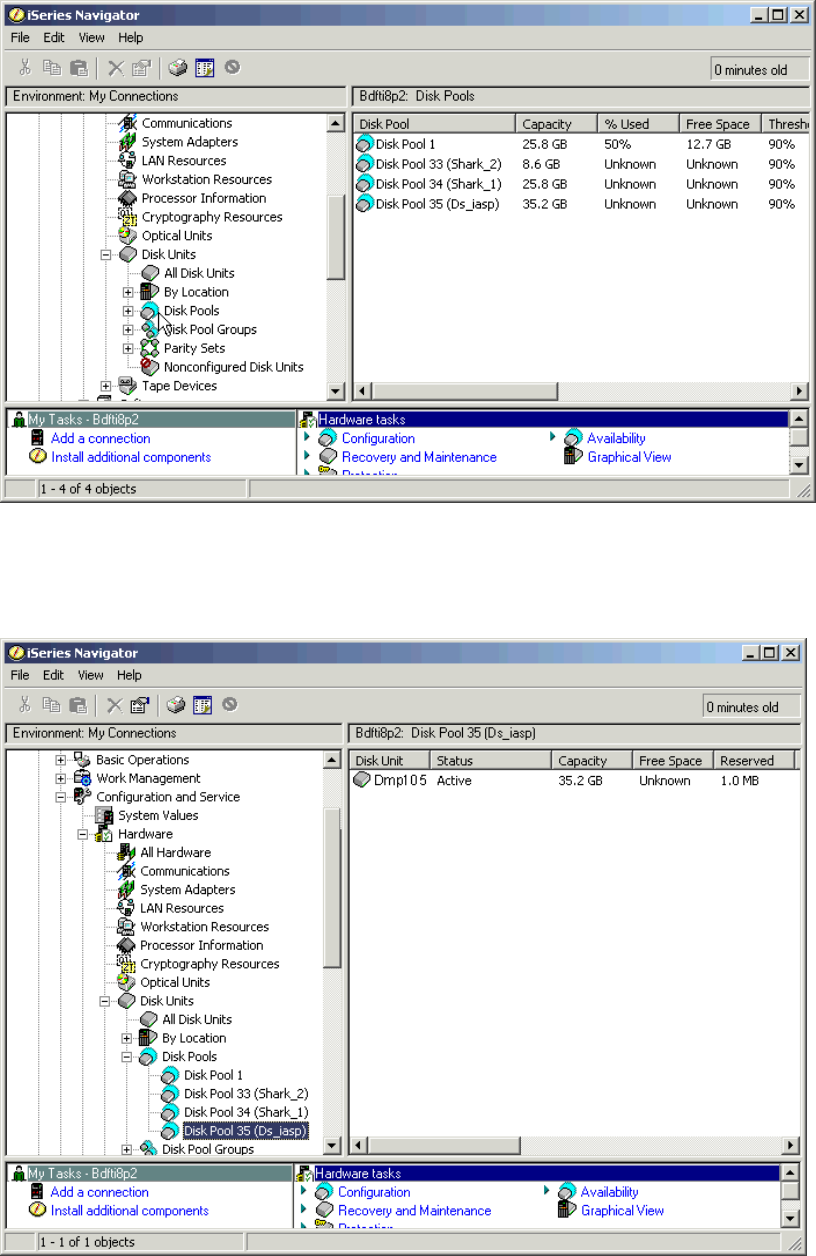This screenshot has height=1256, width=816.
Task: Select Nonconfigured Disk Units in top tree
Action: point(233,367)
